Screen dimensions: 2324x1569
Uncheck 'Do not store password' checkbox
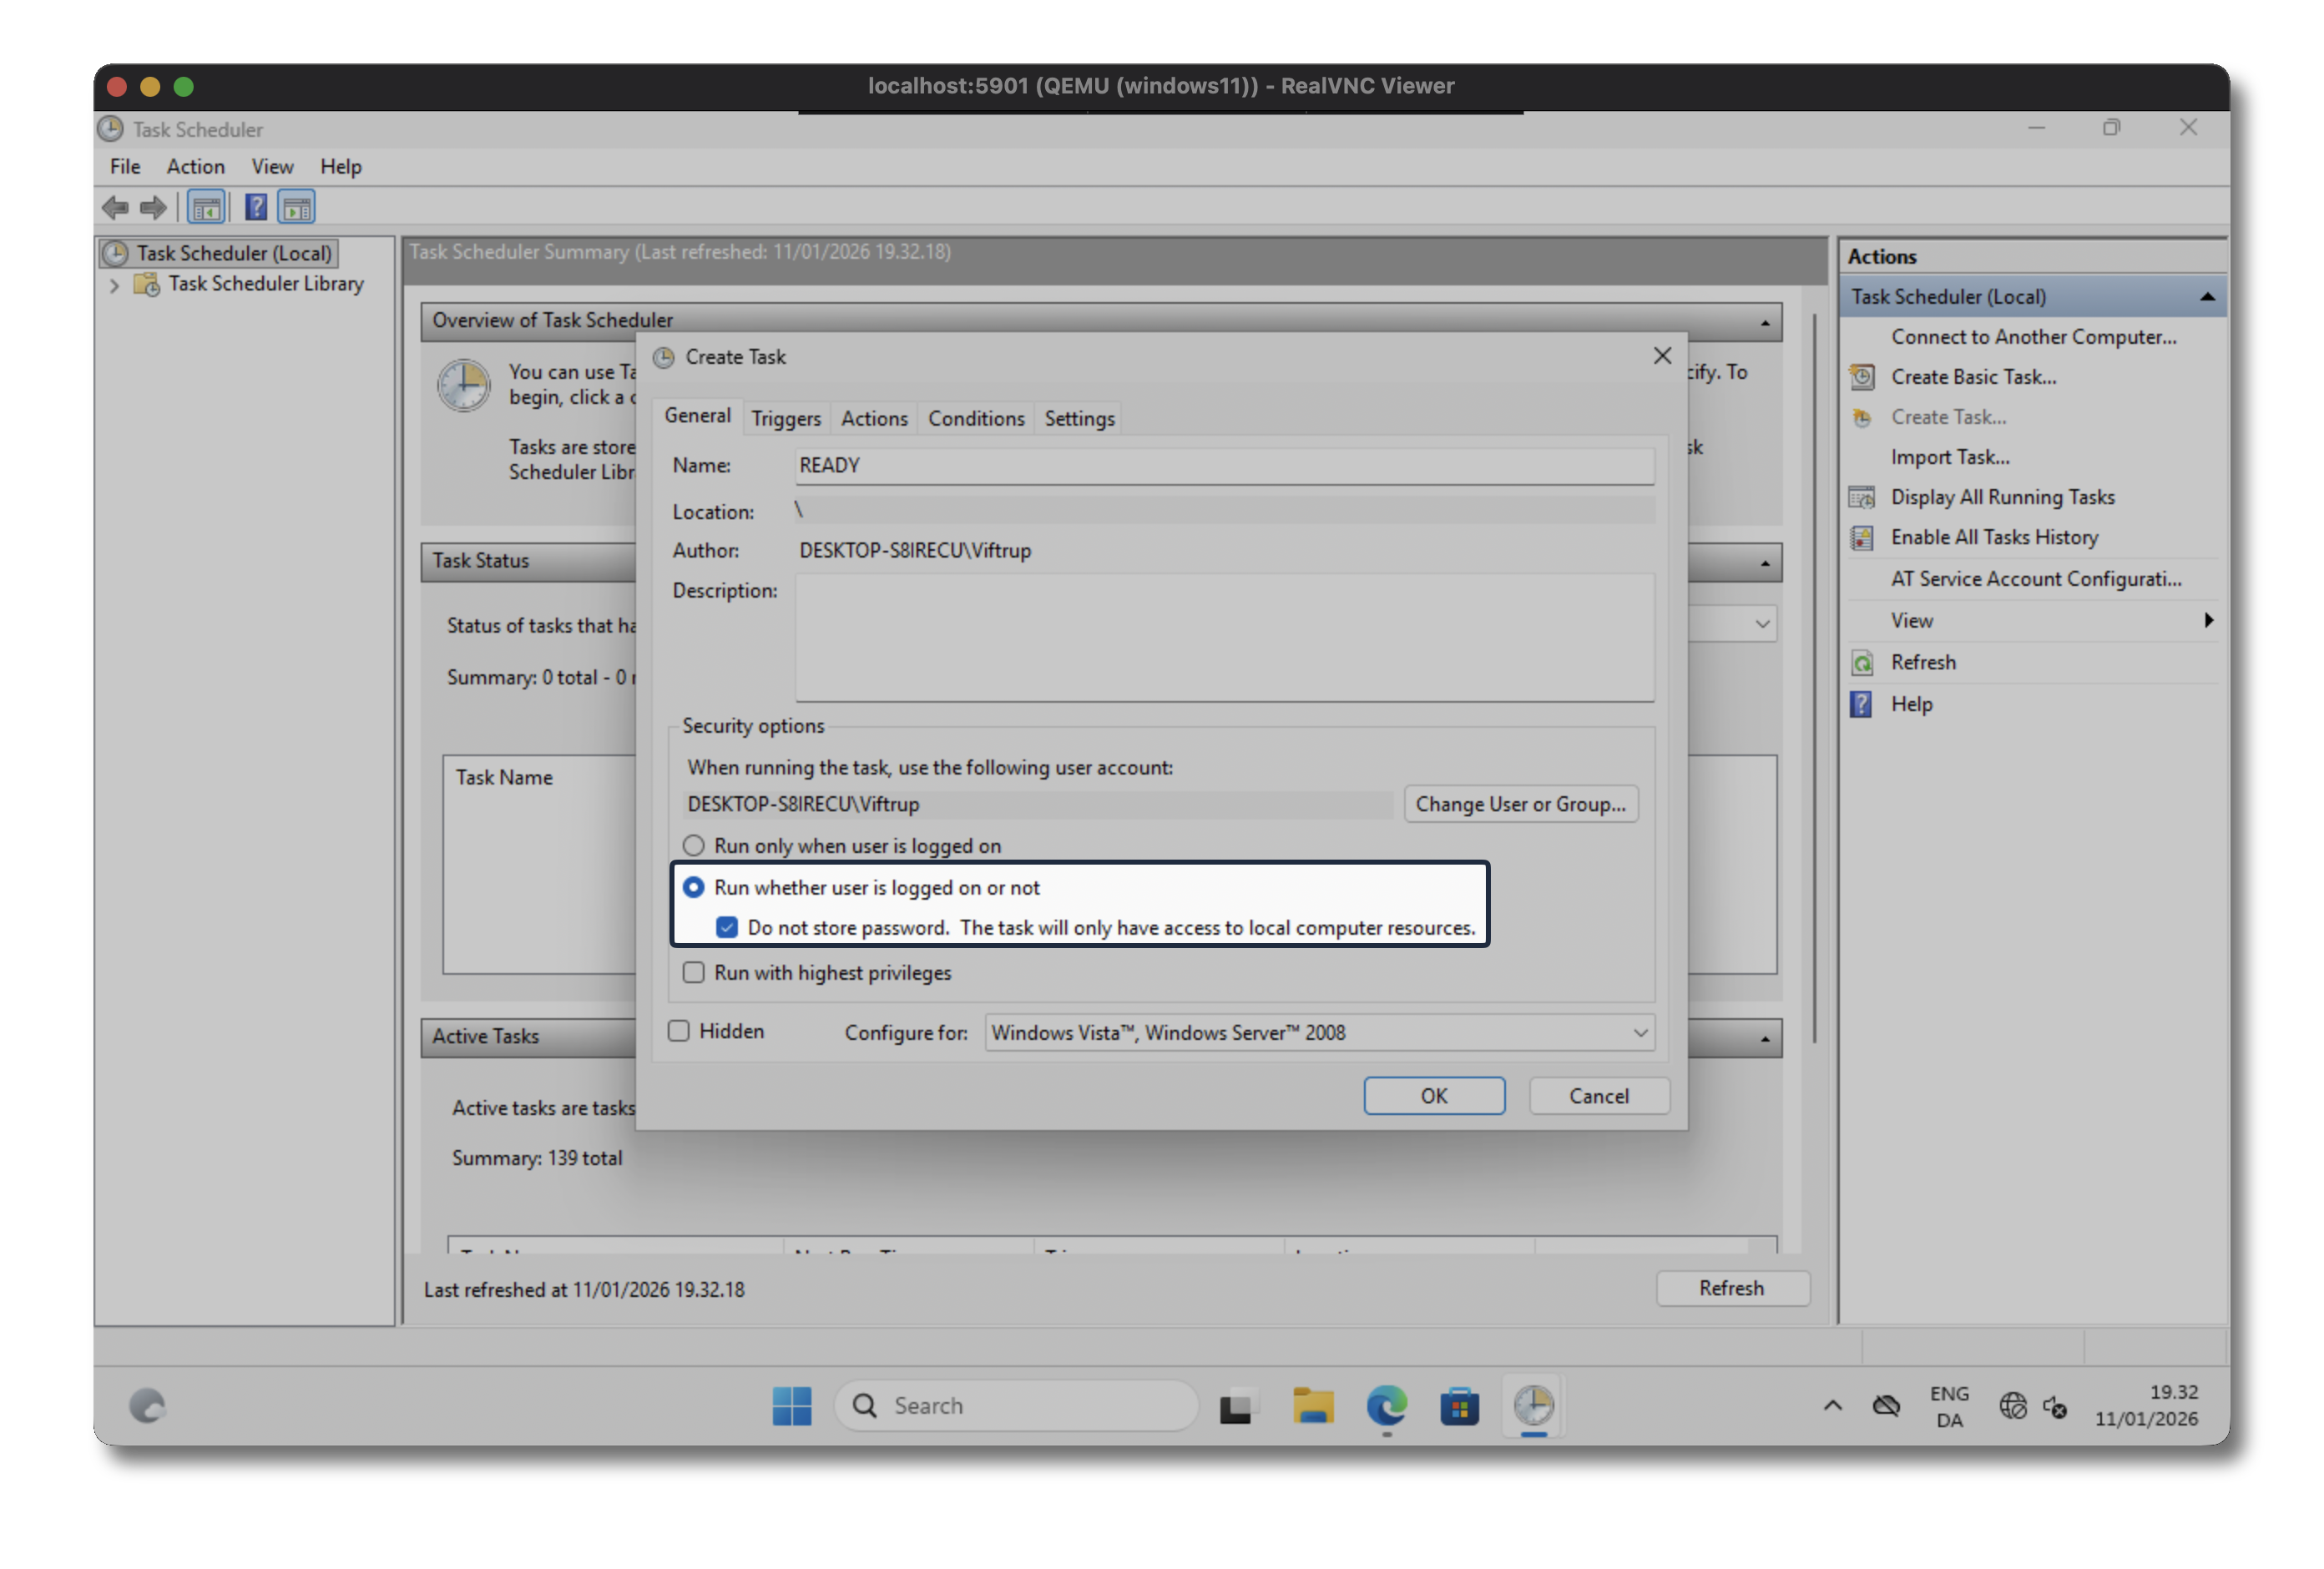pos(727,928)
